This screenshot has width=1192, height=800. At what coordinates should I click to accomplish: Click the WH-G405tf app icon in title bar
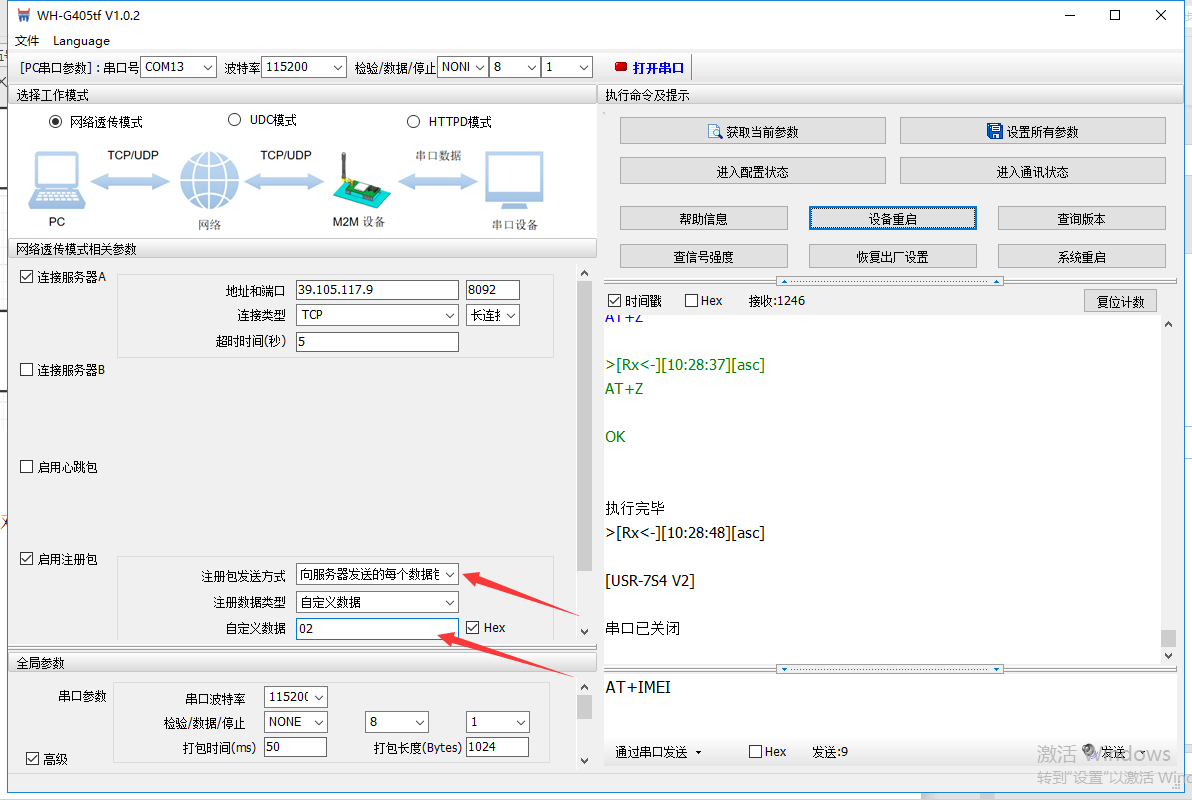pyautogui.click(x=23, y=15)
